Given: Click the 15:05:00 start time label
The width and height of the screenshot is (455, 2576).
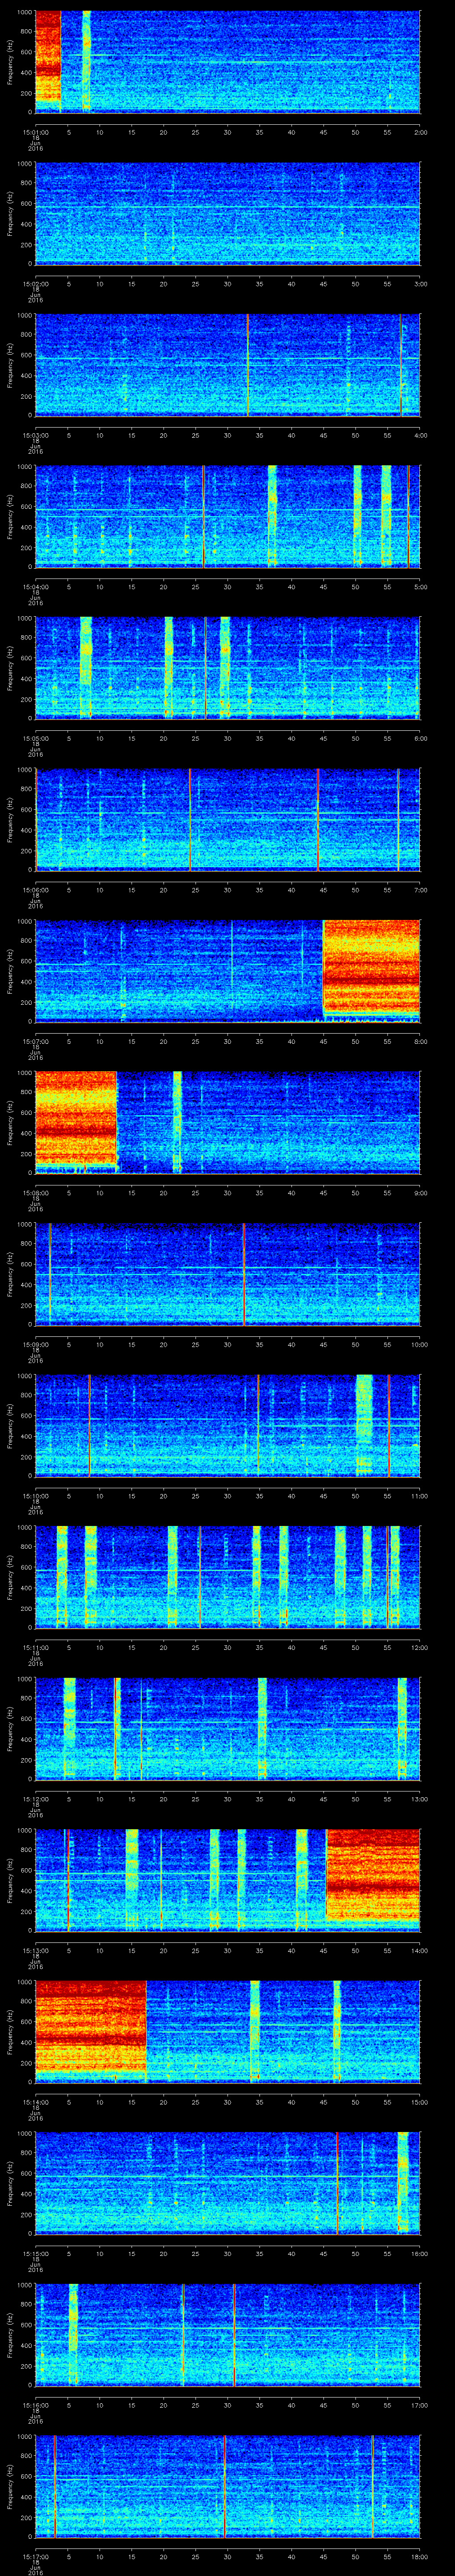Looking at the screenshot, I should (x=35, y=737).
